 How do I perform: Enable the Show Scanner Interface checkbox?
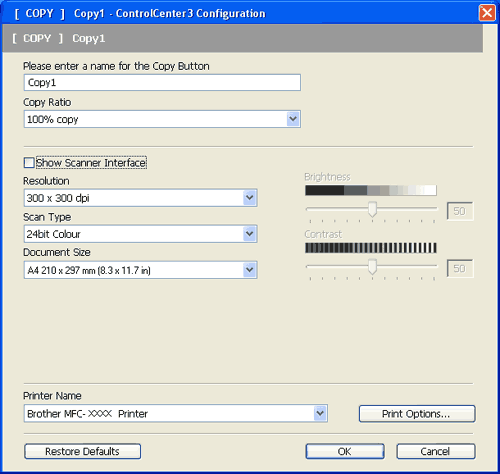(29, 163)
